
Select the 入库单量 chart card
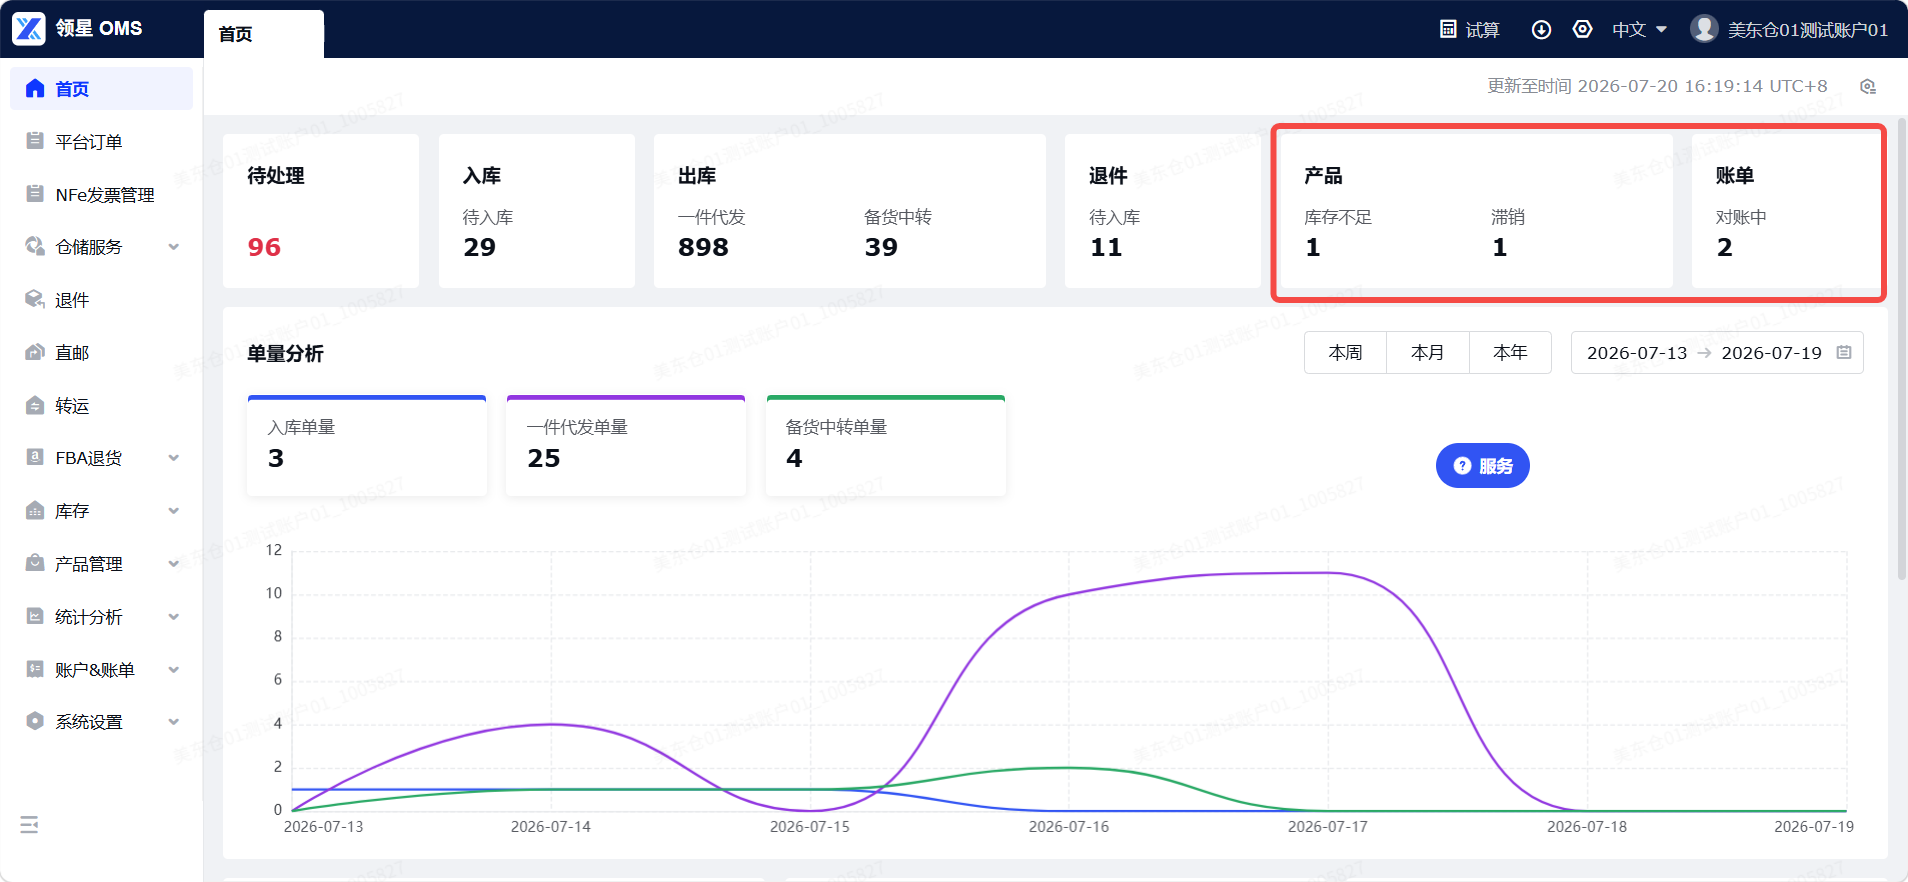[x=367, y=445]
